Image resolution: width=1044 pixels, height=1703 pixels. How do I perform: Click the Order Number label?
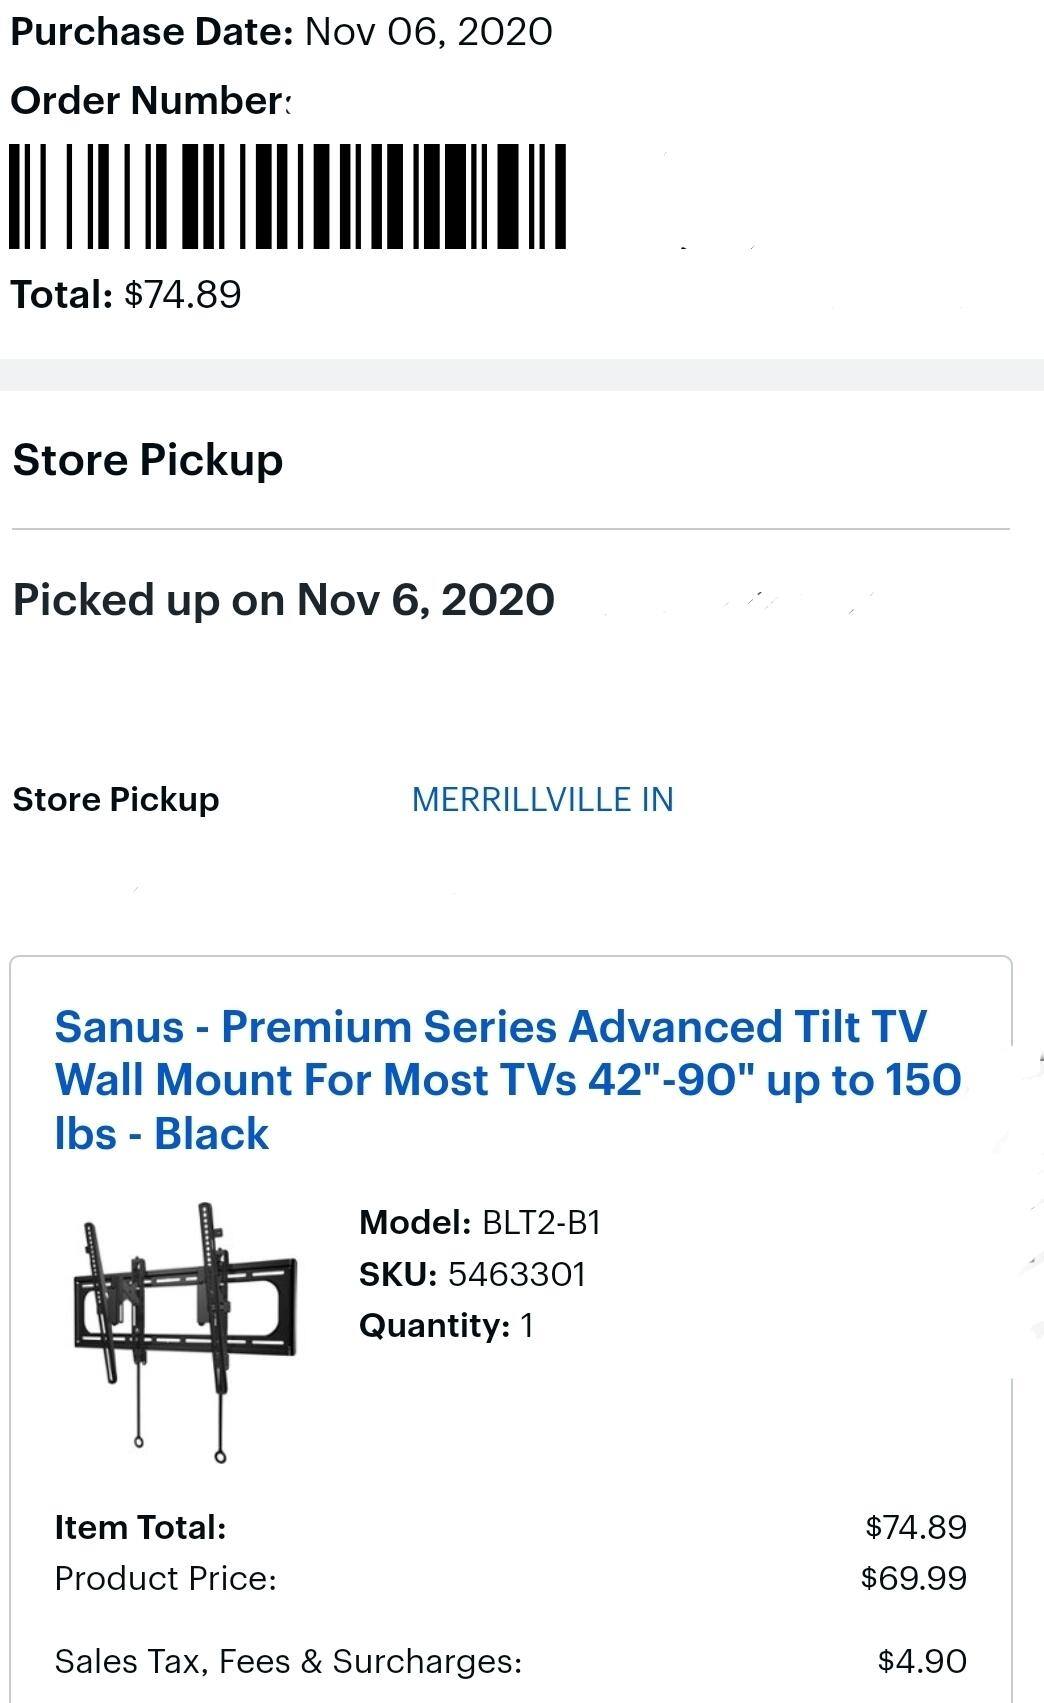pos(150,100)
